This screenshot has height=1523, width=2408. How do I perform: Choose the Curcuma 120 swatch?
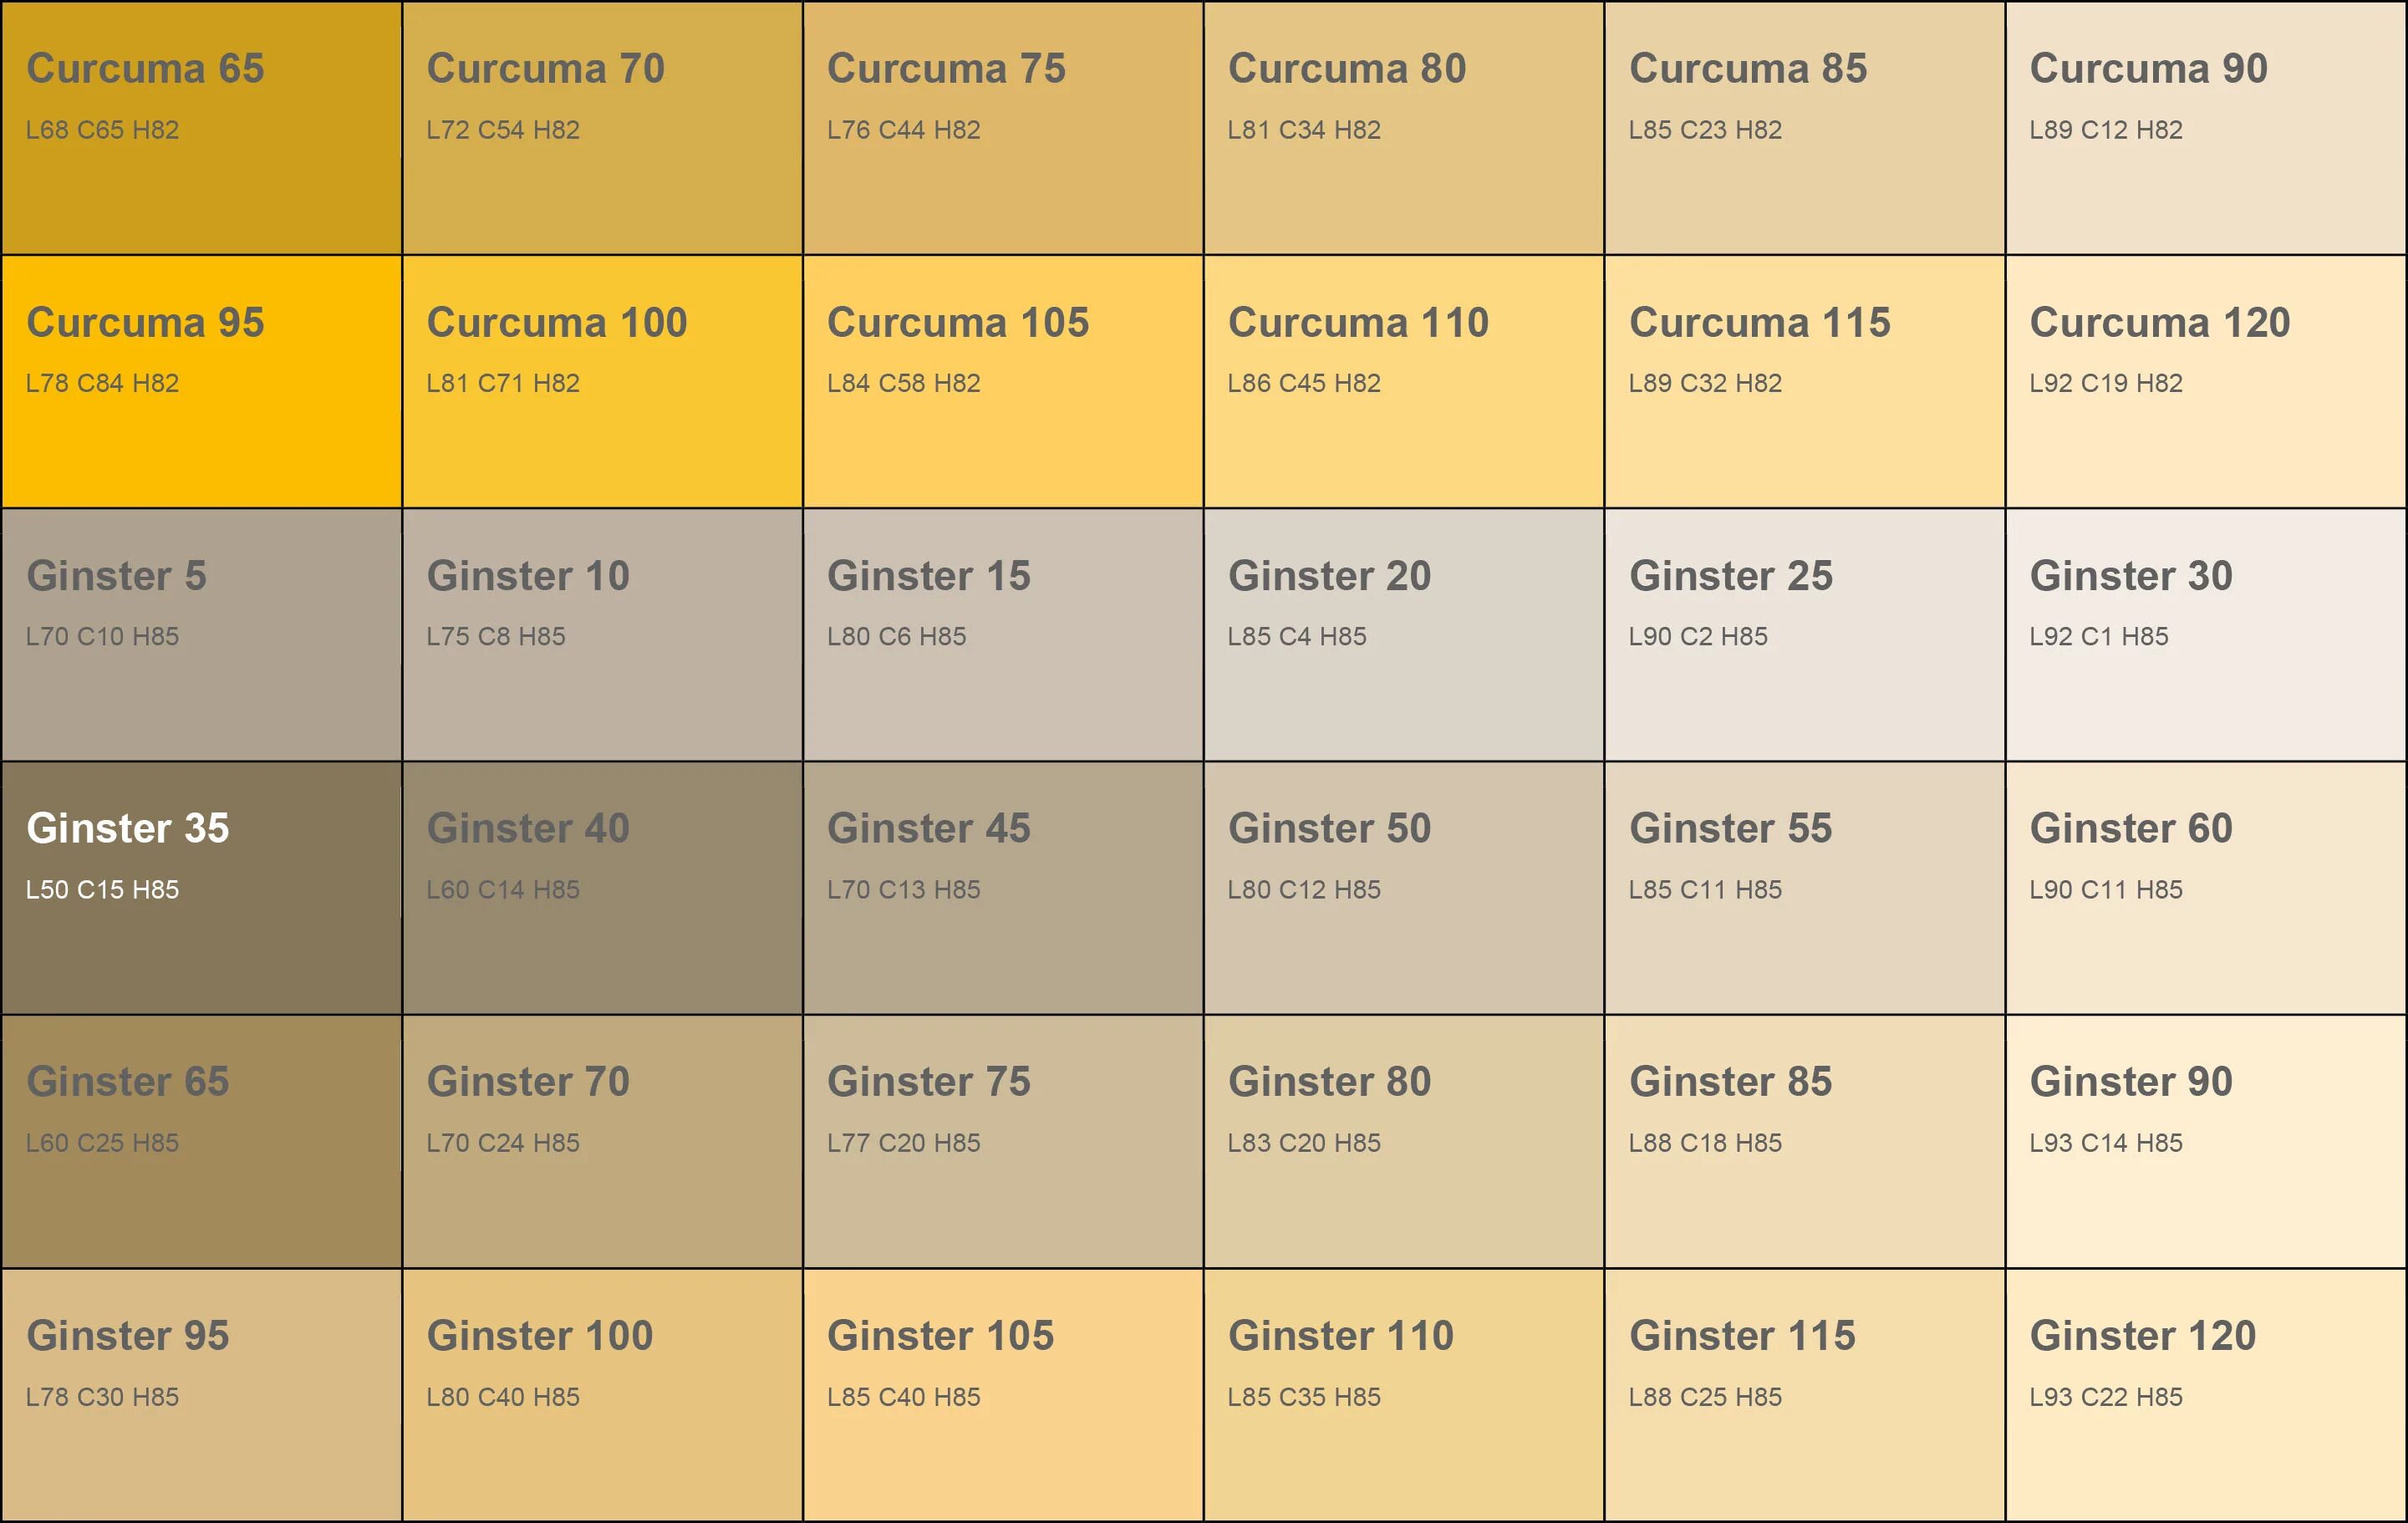tap(2205, 381)
